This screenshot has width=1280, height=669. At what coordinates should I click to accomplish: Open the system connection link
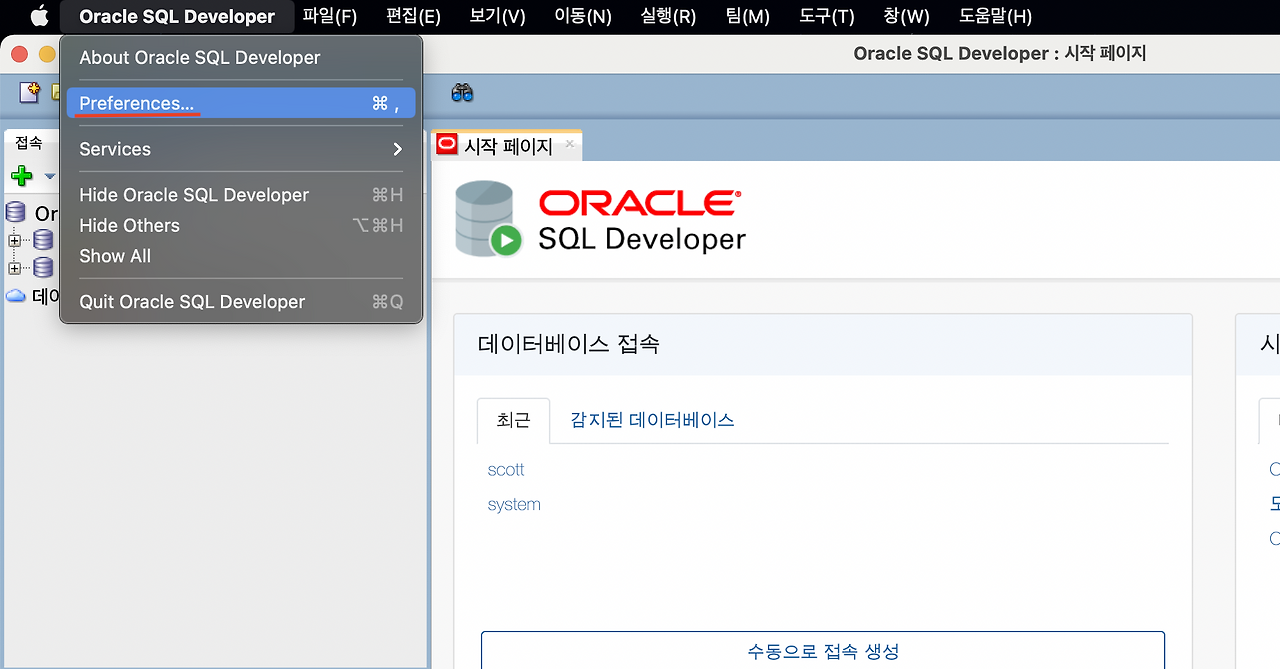point(513,504)
